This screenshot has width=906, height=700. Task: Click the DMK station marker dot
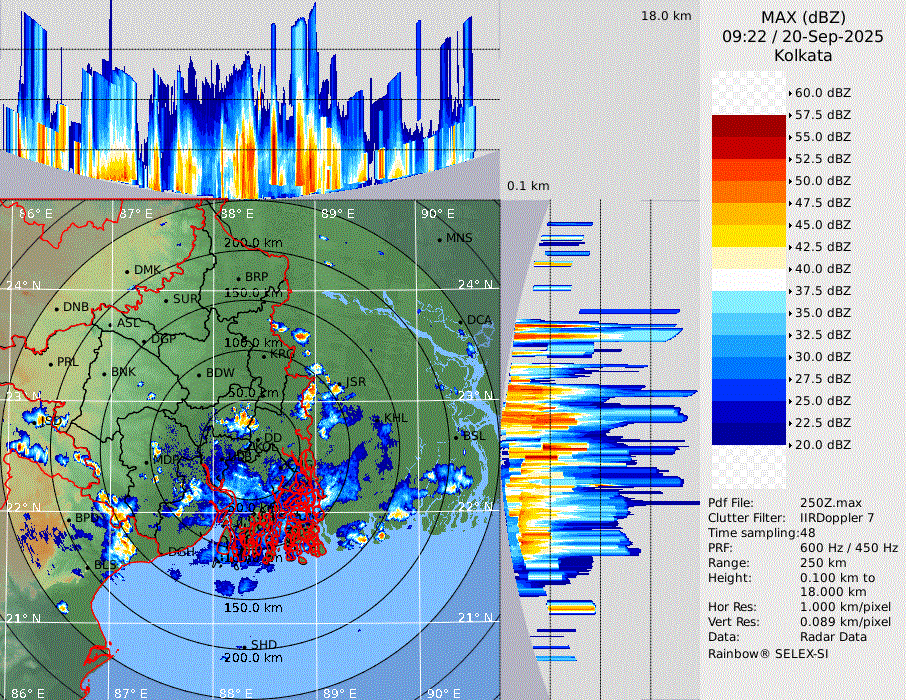point(127,271)
